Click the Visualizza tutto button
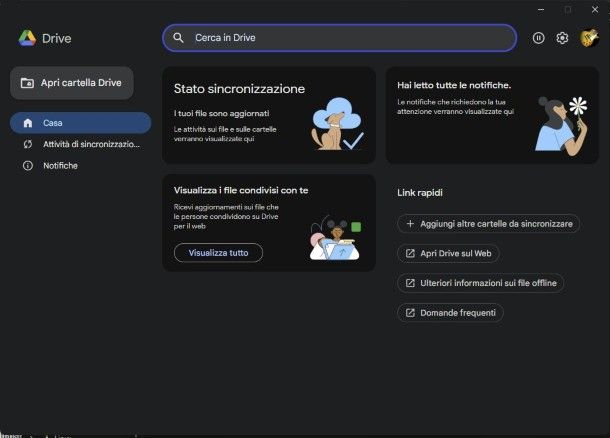This screenshot has width=610, height=438. click(x=218, y=253)
